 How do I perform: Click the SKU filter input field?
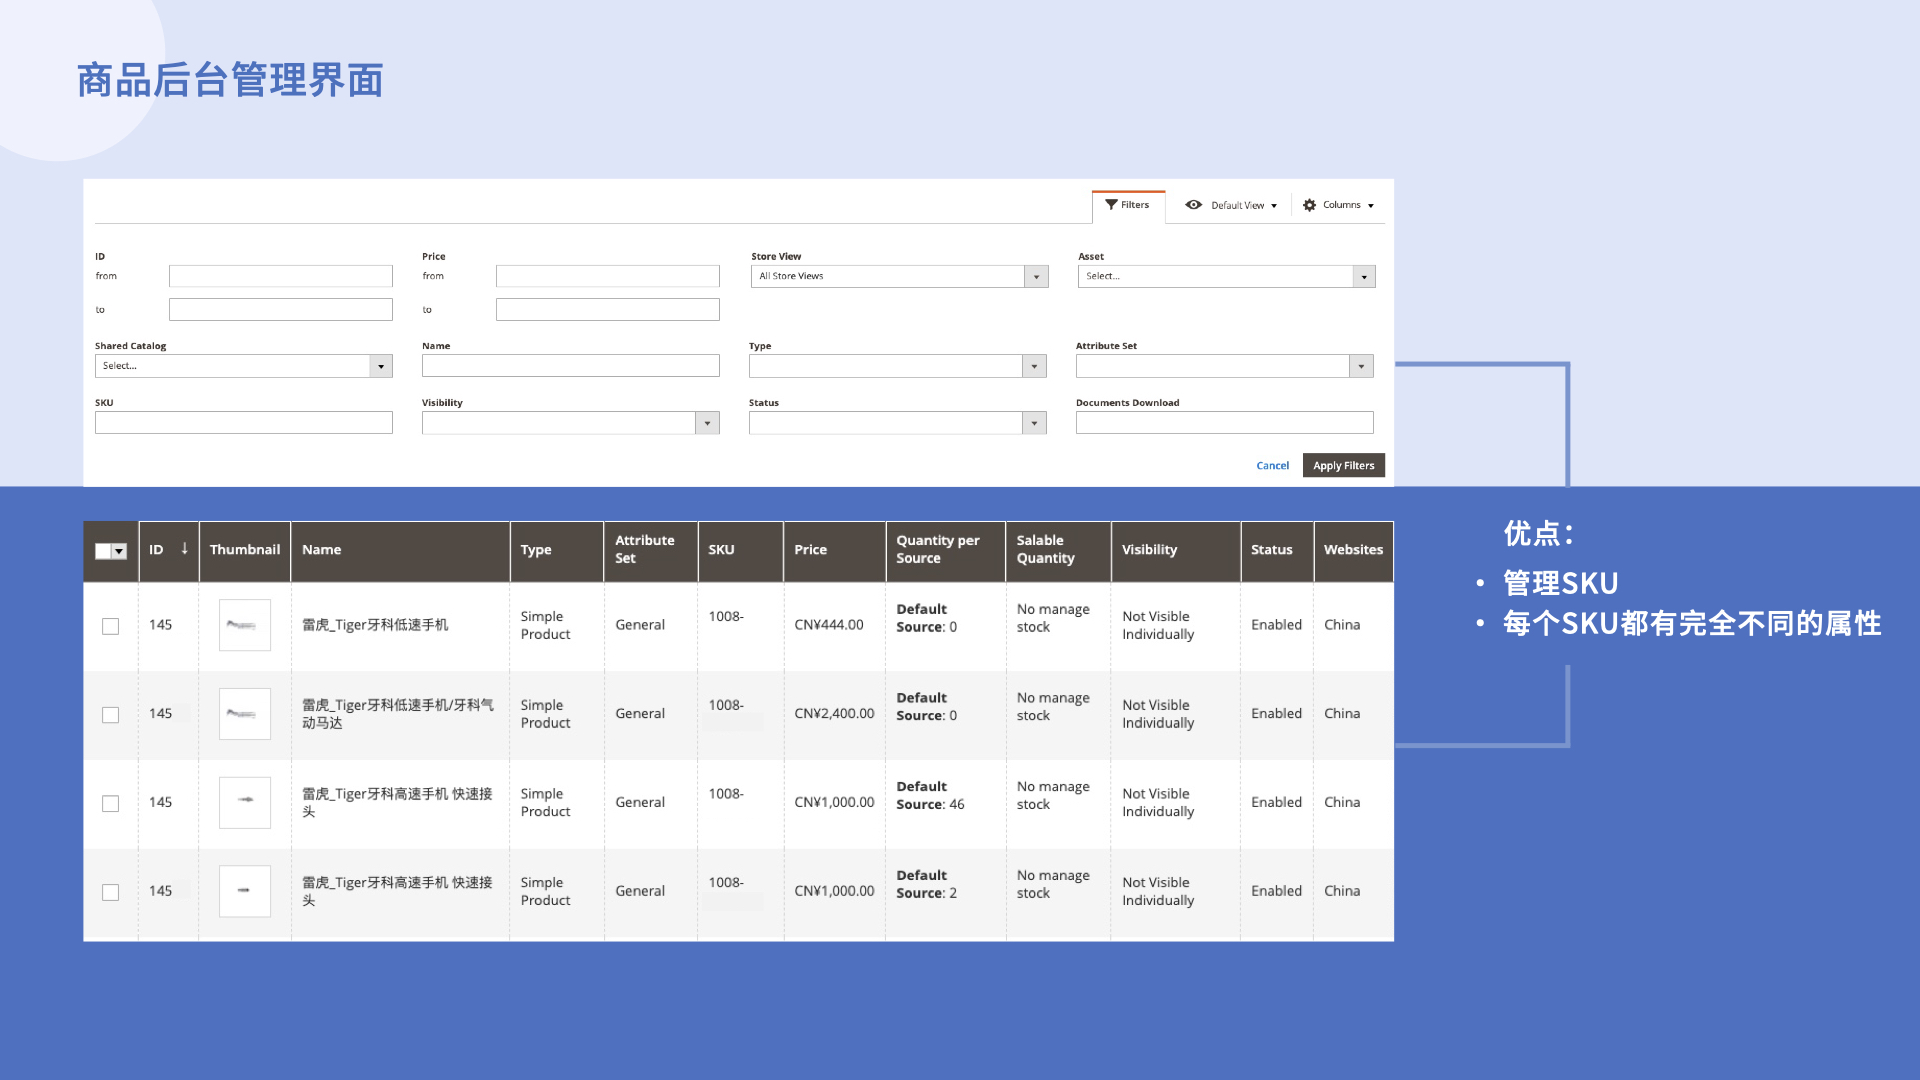[244, 423]
